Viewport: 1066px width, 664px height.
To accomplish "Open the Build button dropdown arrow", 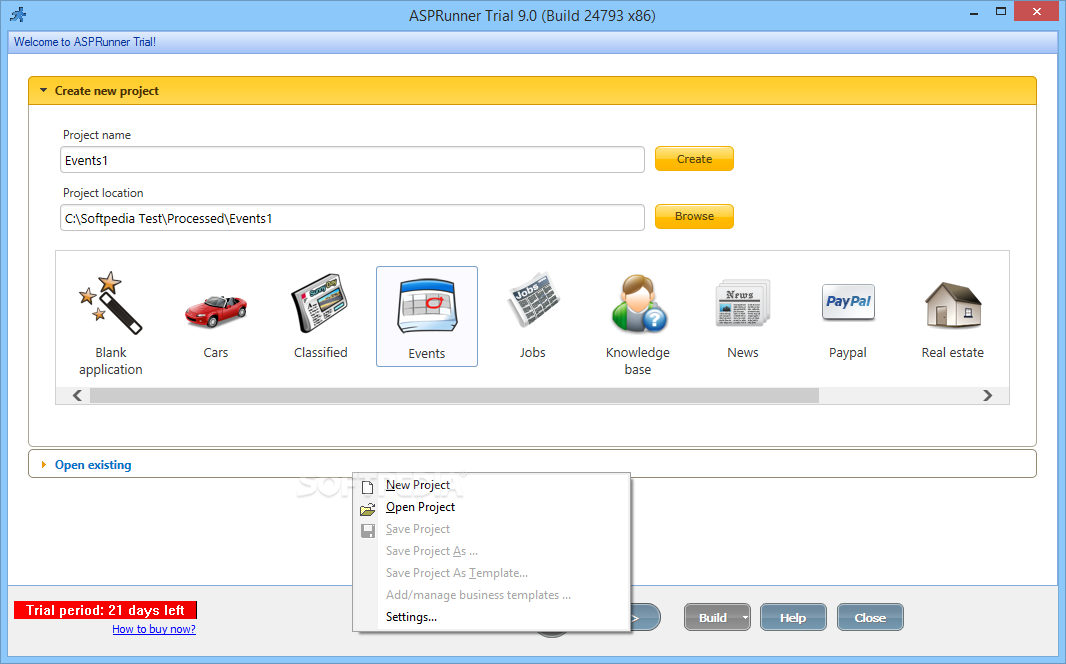I will coord(745,618).
